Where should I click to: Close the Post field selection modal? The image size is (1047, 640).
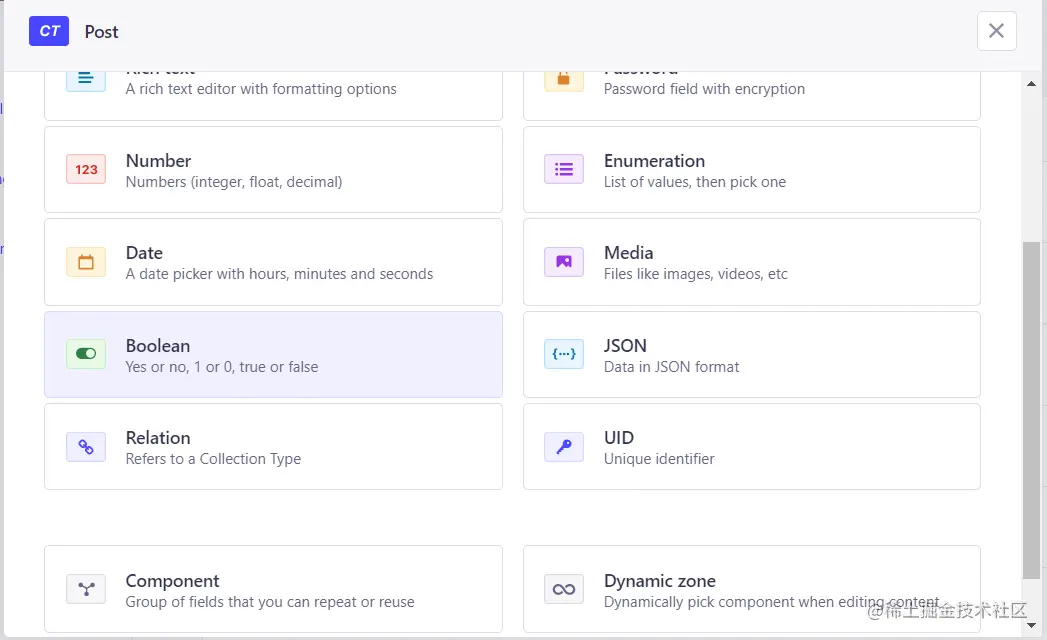(x=996, y=31)
